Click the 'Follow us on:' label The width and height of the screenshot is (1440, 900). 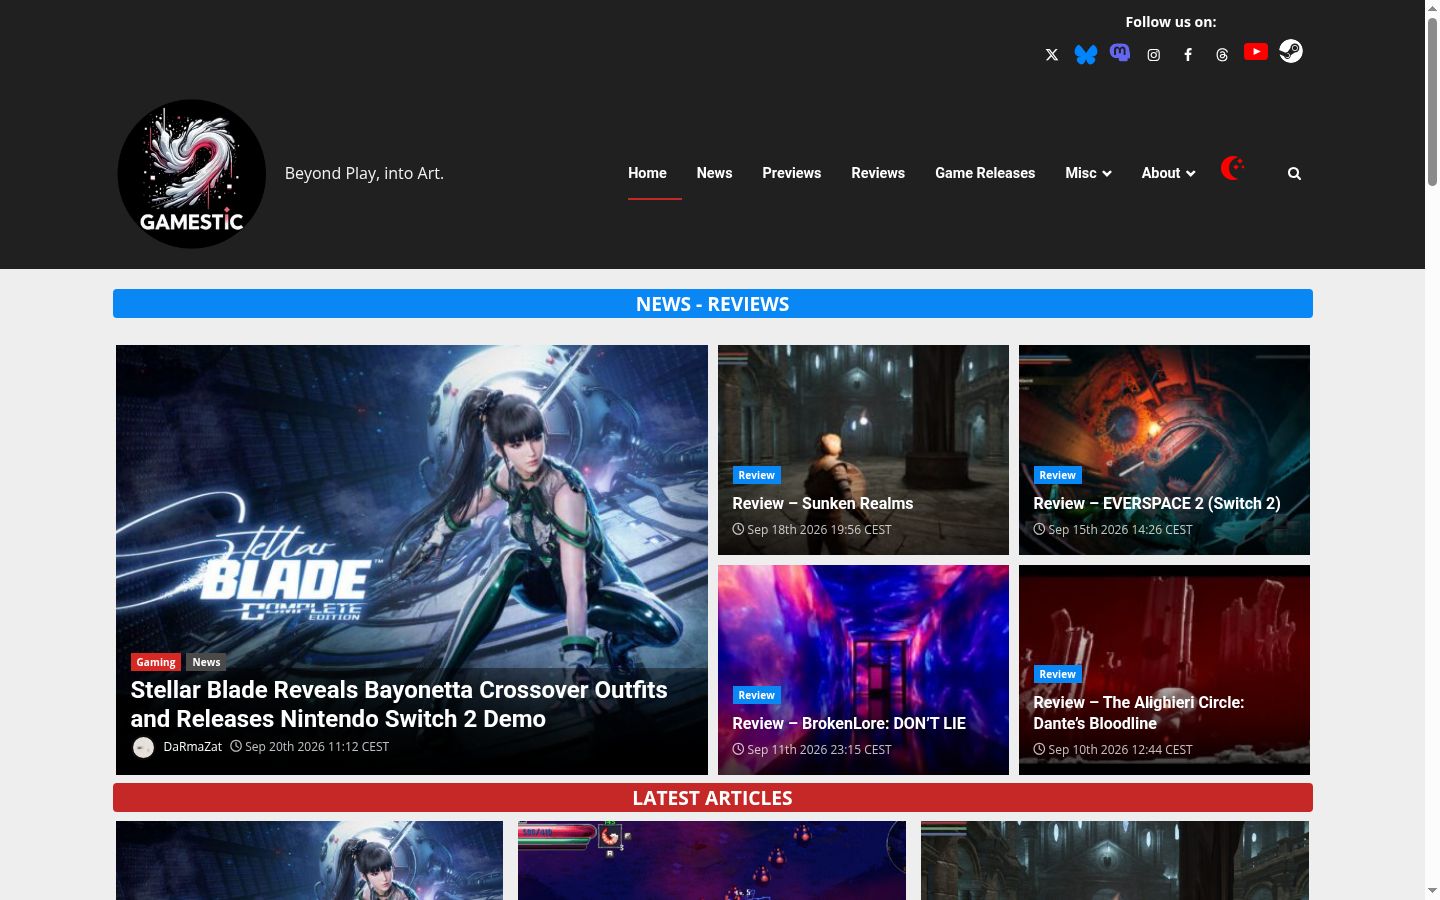click(1171, 22)
